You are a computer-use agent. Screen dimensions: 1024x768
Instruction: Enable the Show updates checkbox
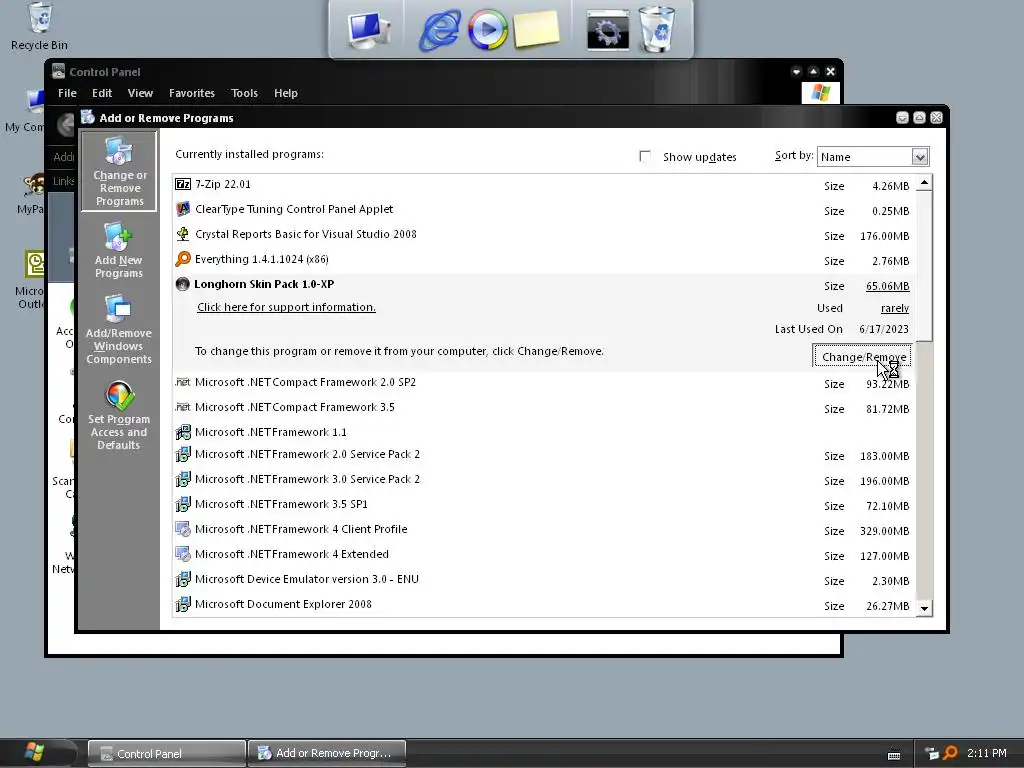click(x=645, y=156)
